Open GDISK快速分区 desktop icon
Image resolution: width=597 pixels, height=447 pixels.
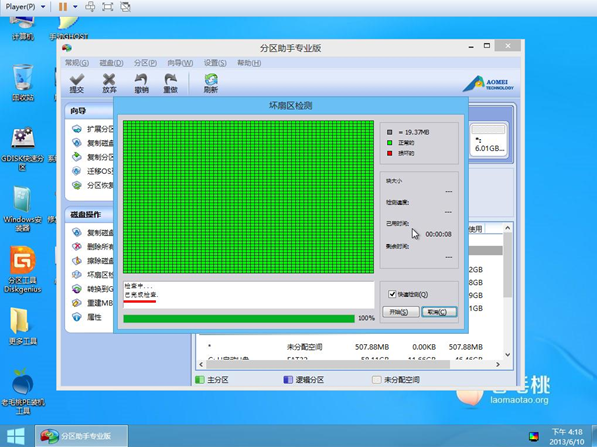click(x=23, y=149)
